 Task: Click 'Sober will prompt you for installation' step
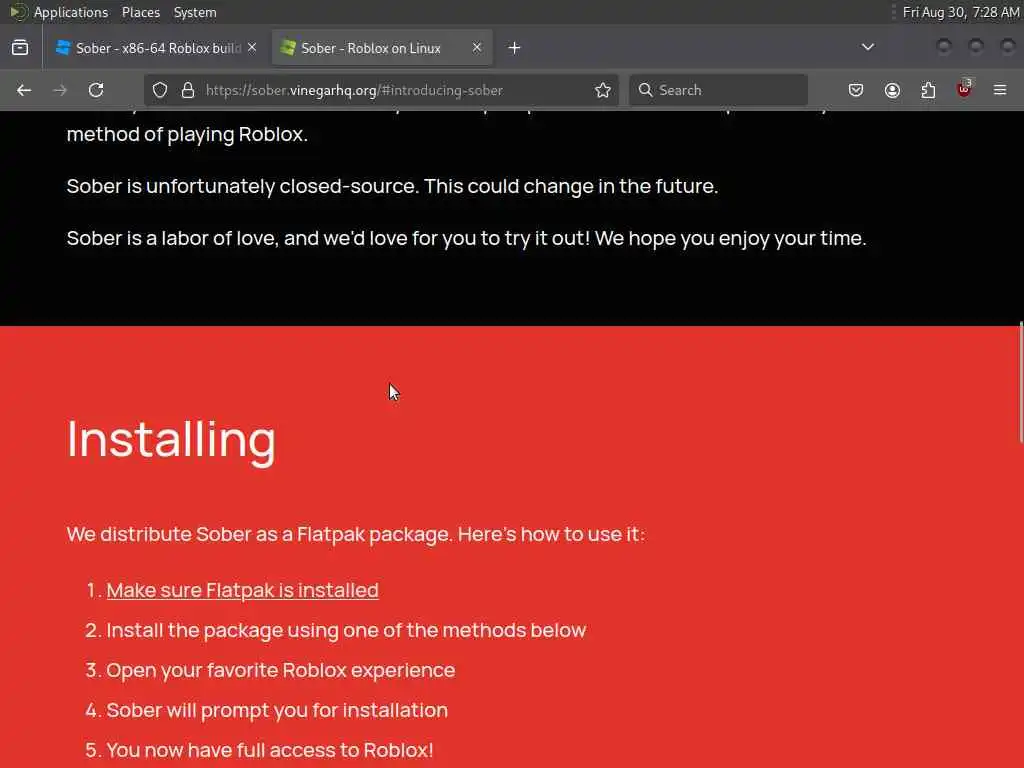(277, 710)
